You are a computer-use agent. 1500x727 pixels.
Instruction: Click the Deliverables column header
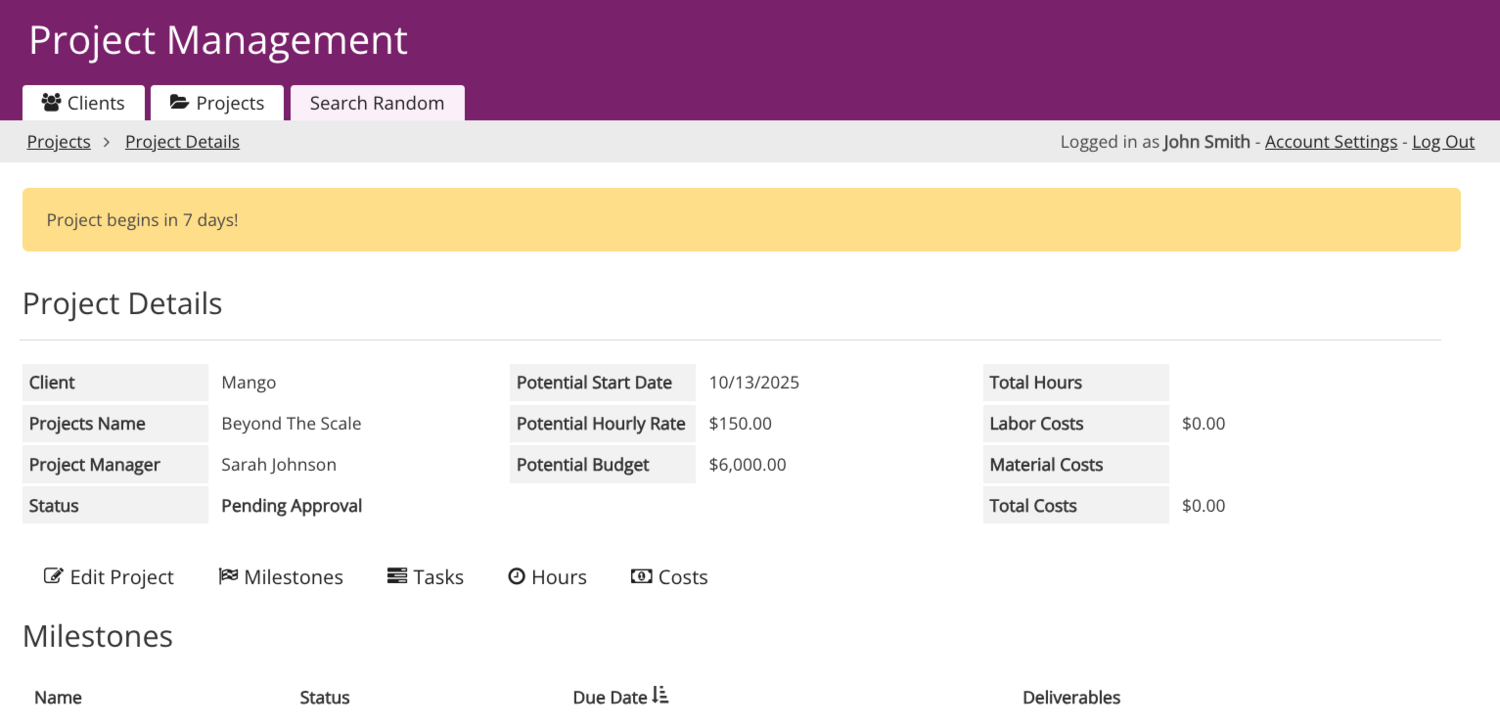1071,697
